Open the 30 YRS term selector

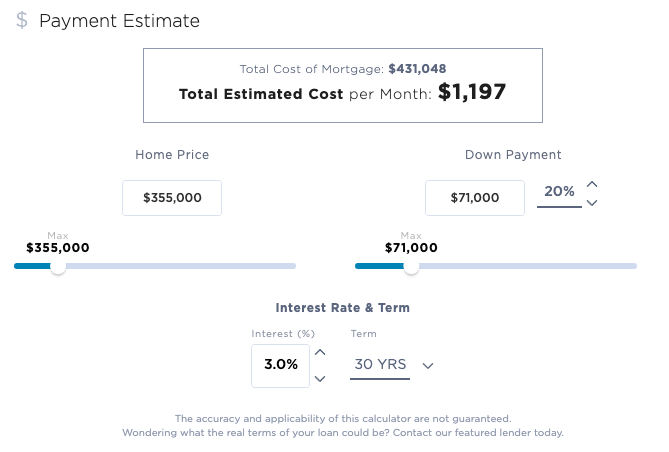pos(381,365)
